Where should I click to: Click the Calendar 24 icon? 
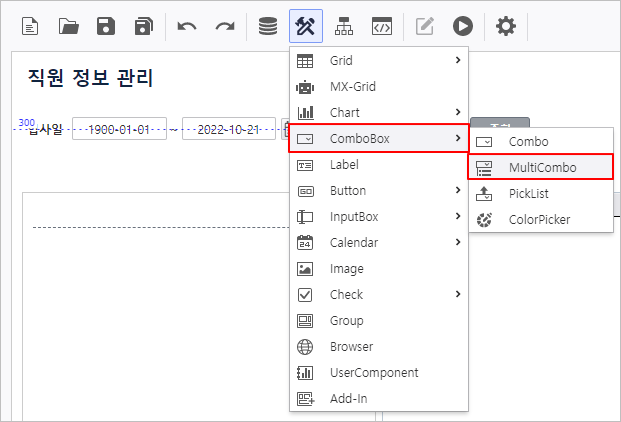point(305,243)
